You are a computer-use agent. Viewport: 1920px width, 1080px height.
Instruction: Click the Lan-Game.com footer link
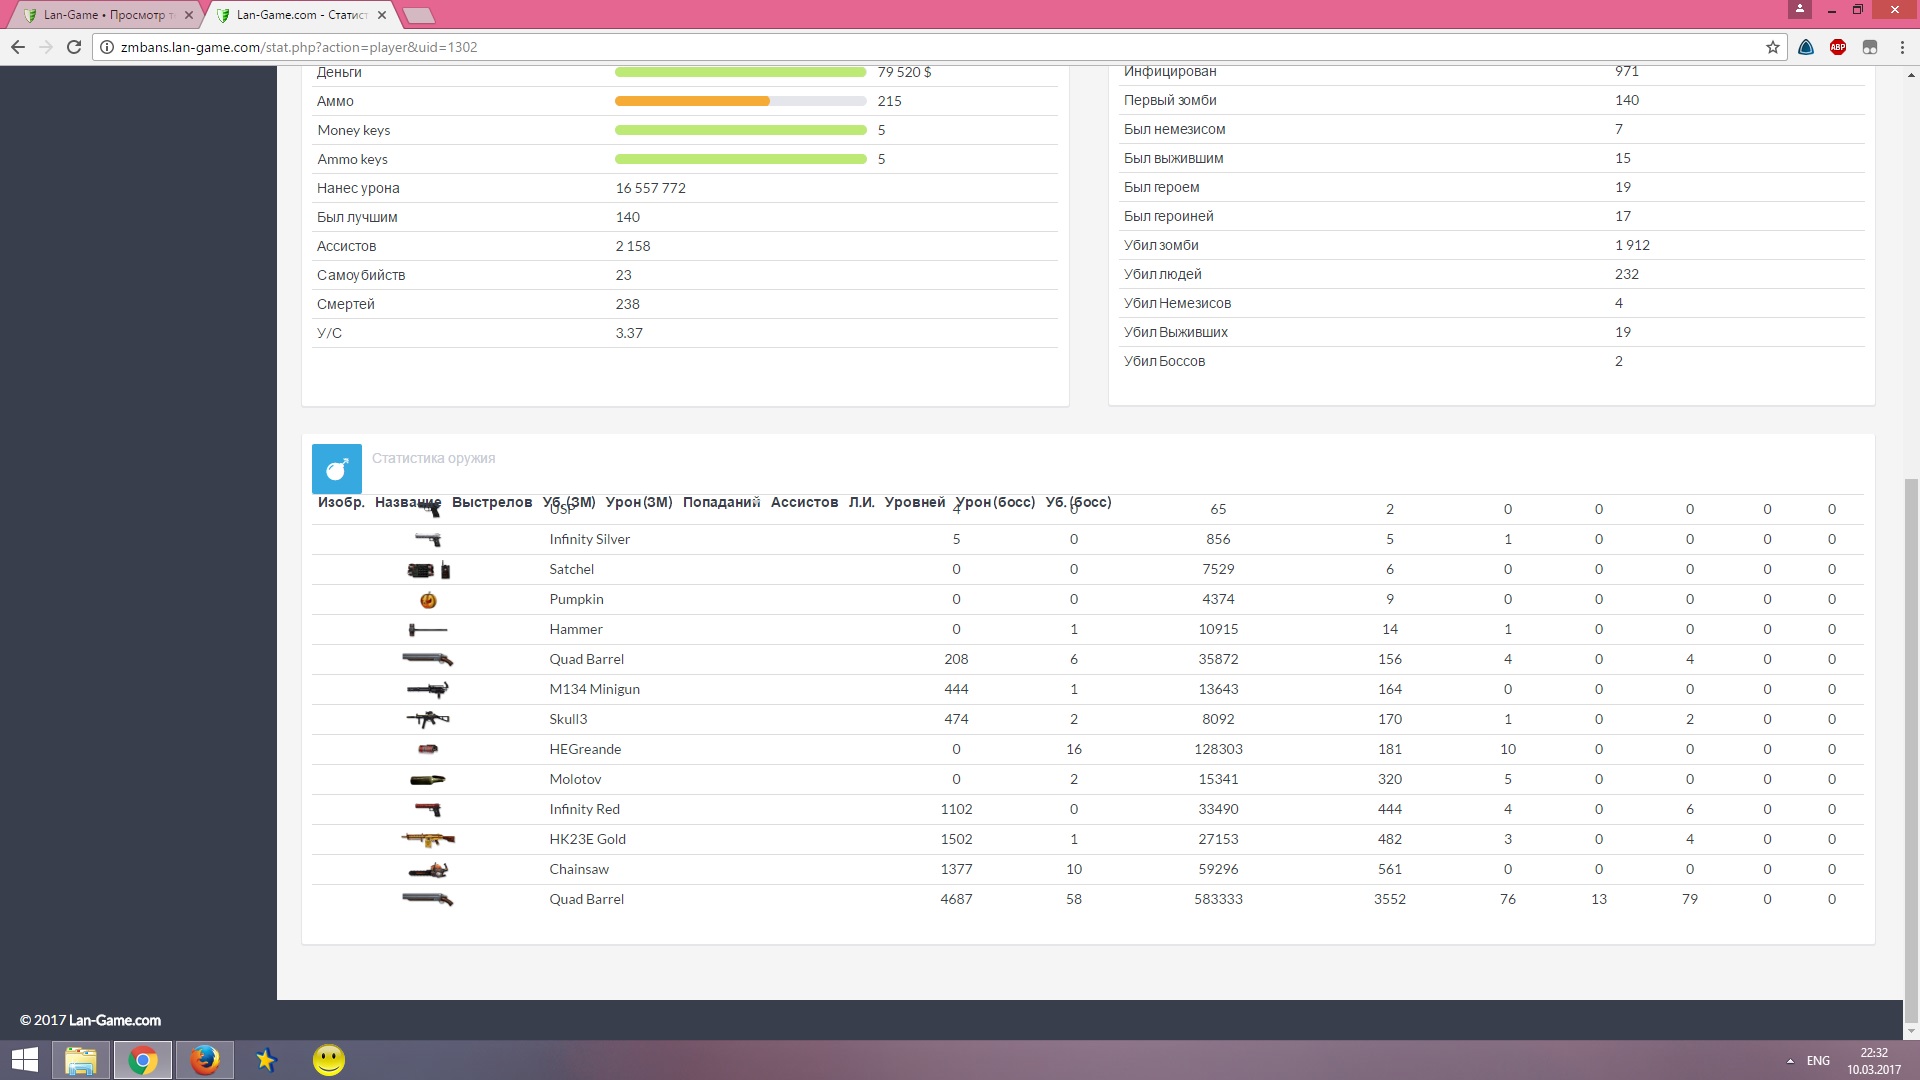(x=114, y=1021)
